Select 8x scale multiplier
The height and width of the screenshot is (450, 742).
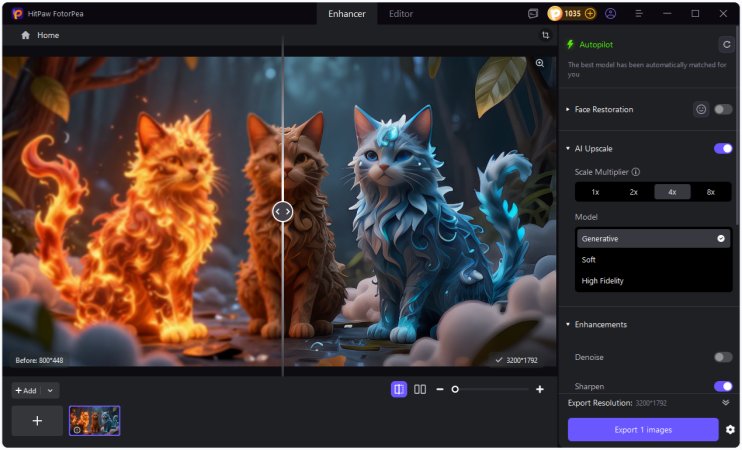pos(710,192)
